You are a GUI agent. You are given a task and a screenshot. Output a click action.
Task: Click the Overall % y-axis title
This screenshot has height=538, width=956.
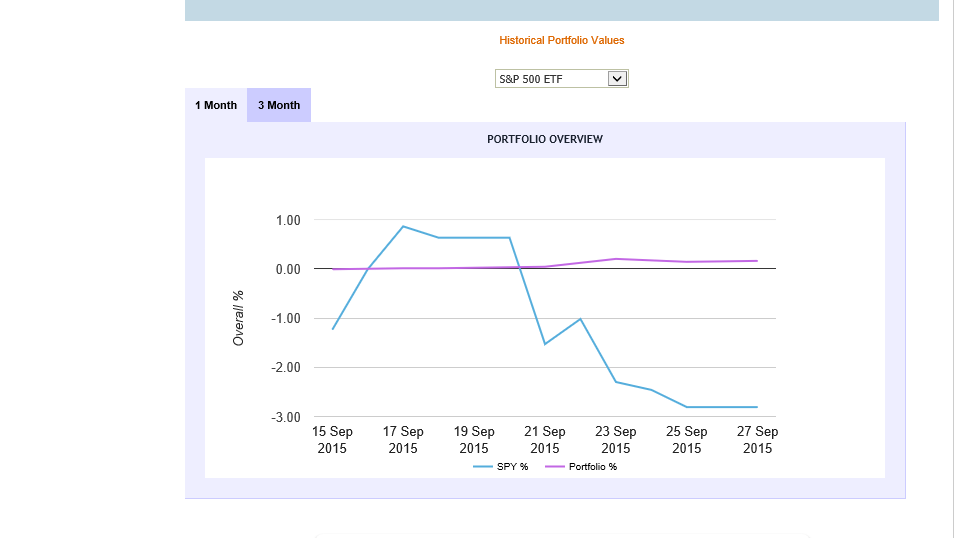click(239, 318)
